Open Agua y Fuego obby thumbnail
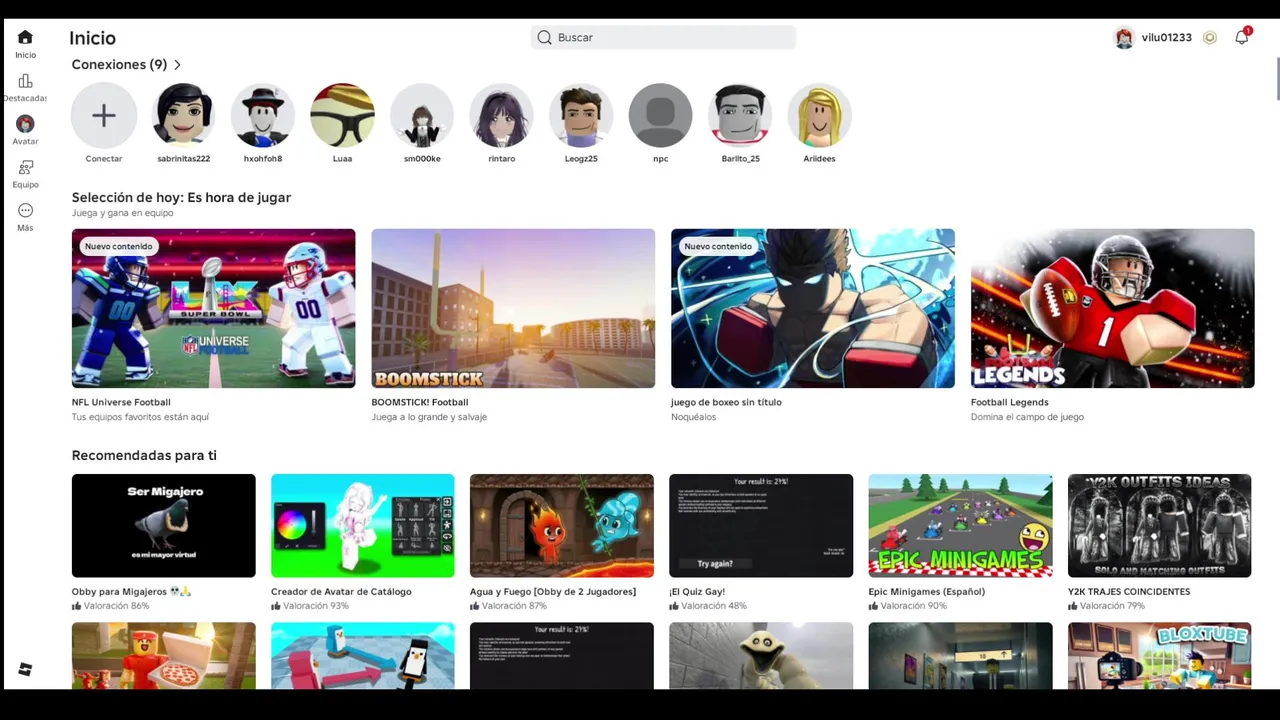Screen dimensions: 1280x720 (562, 526)
